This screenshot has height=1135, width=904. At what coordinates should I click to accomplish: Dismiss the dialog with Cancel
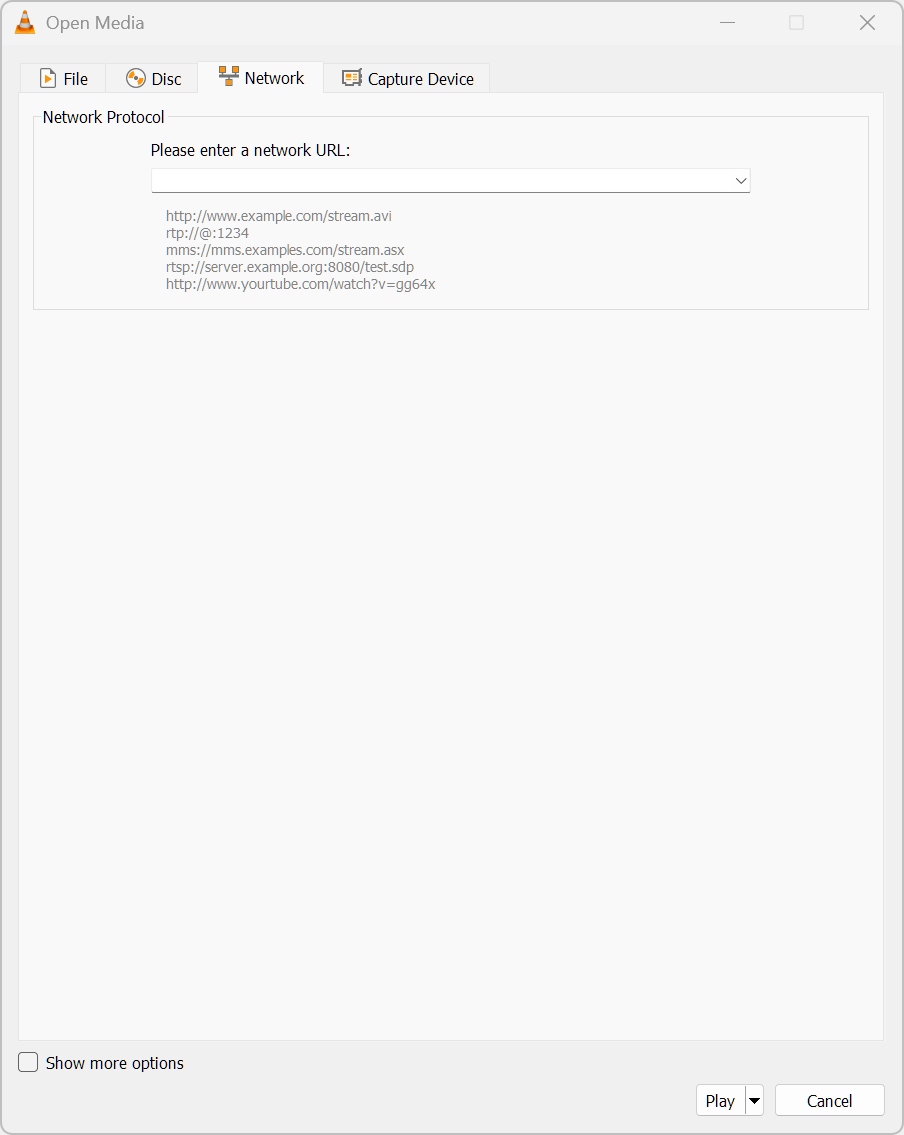pos(829,1100)
